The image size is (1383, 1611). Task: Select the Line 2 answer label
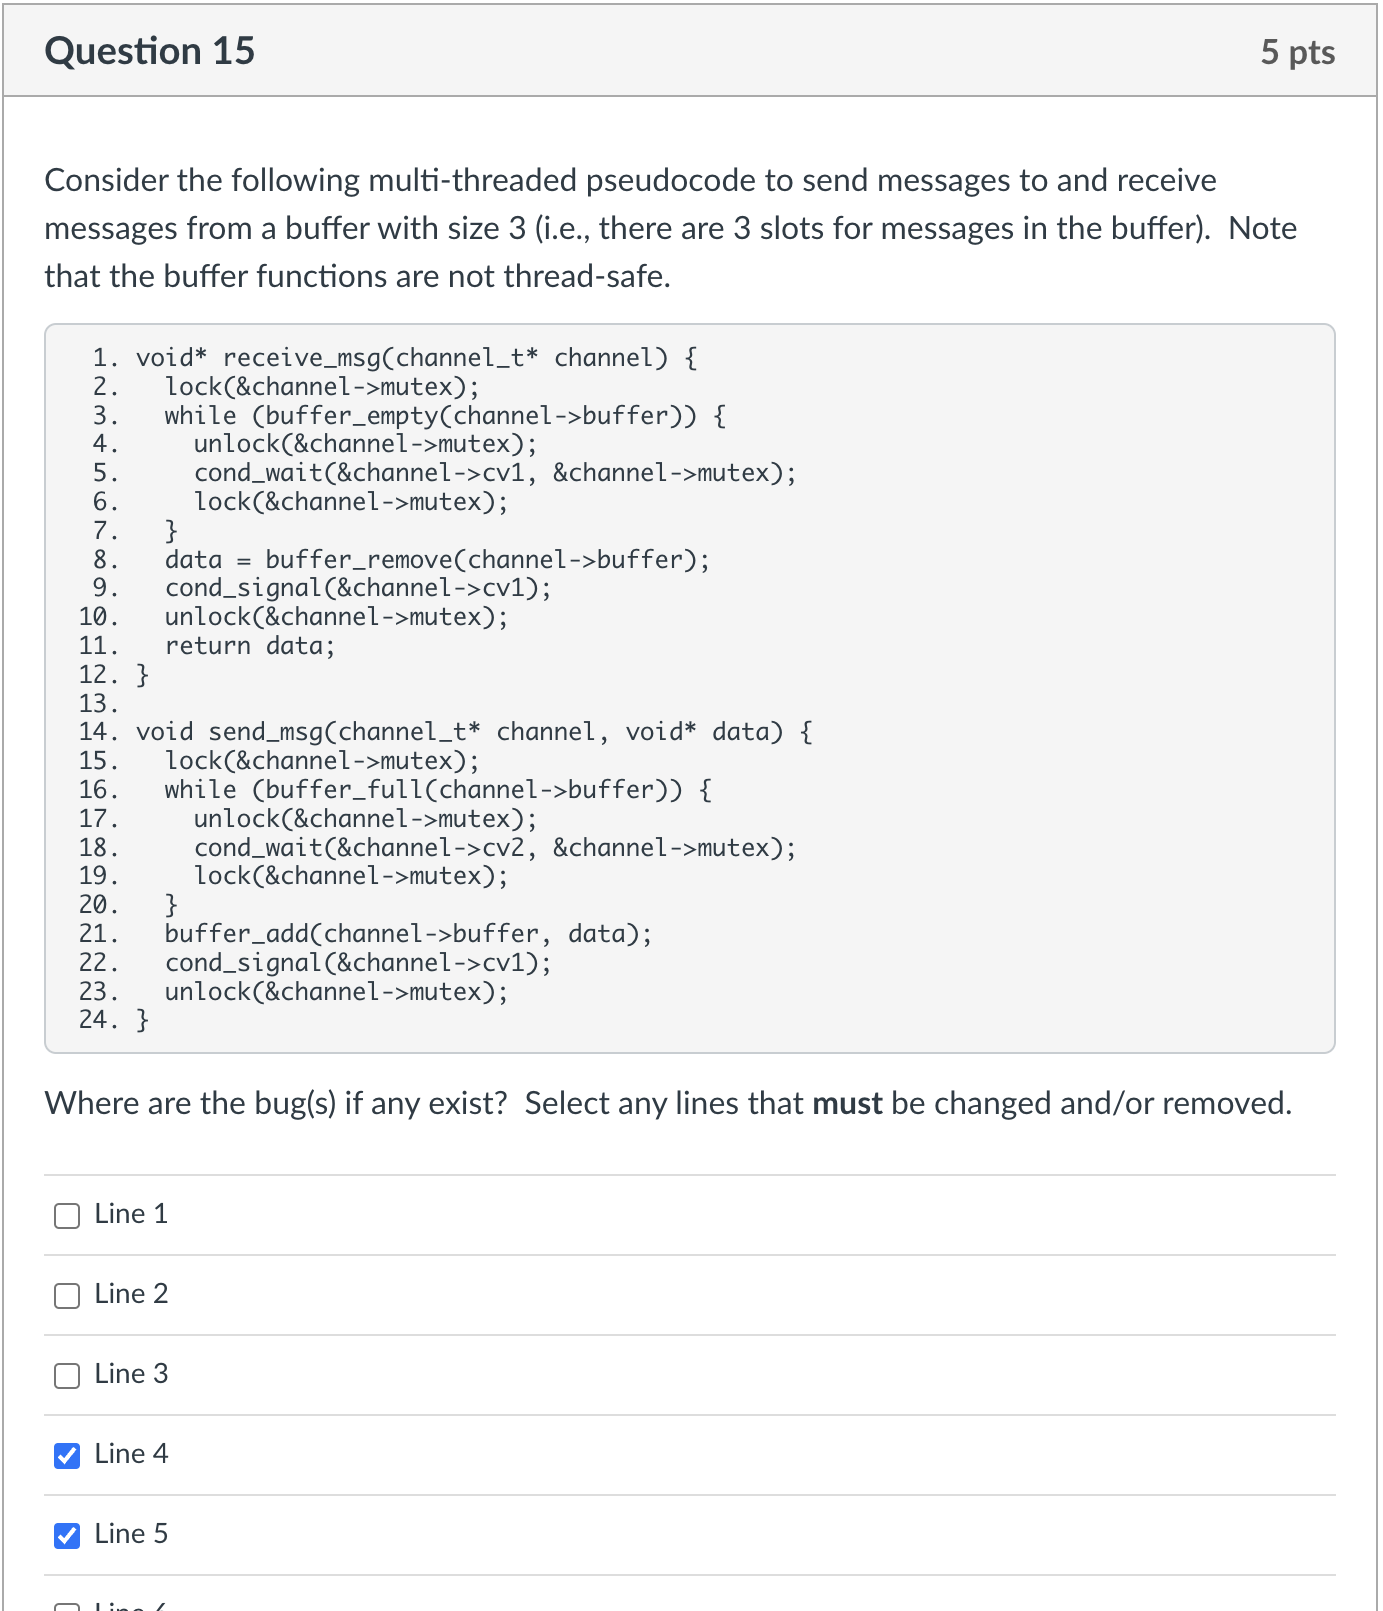click(x=130, y=1293)
